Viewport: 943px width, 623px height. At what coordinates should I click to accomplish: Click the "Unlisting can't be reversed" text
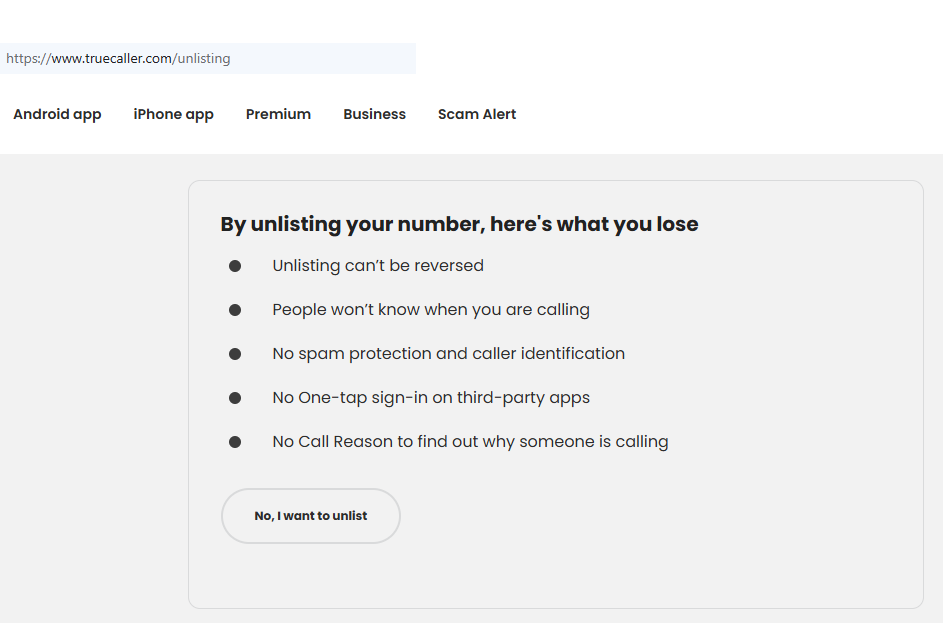[x=378, y=266]
